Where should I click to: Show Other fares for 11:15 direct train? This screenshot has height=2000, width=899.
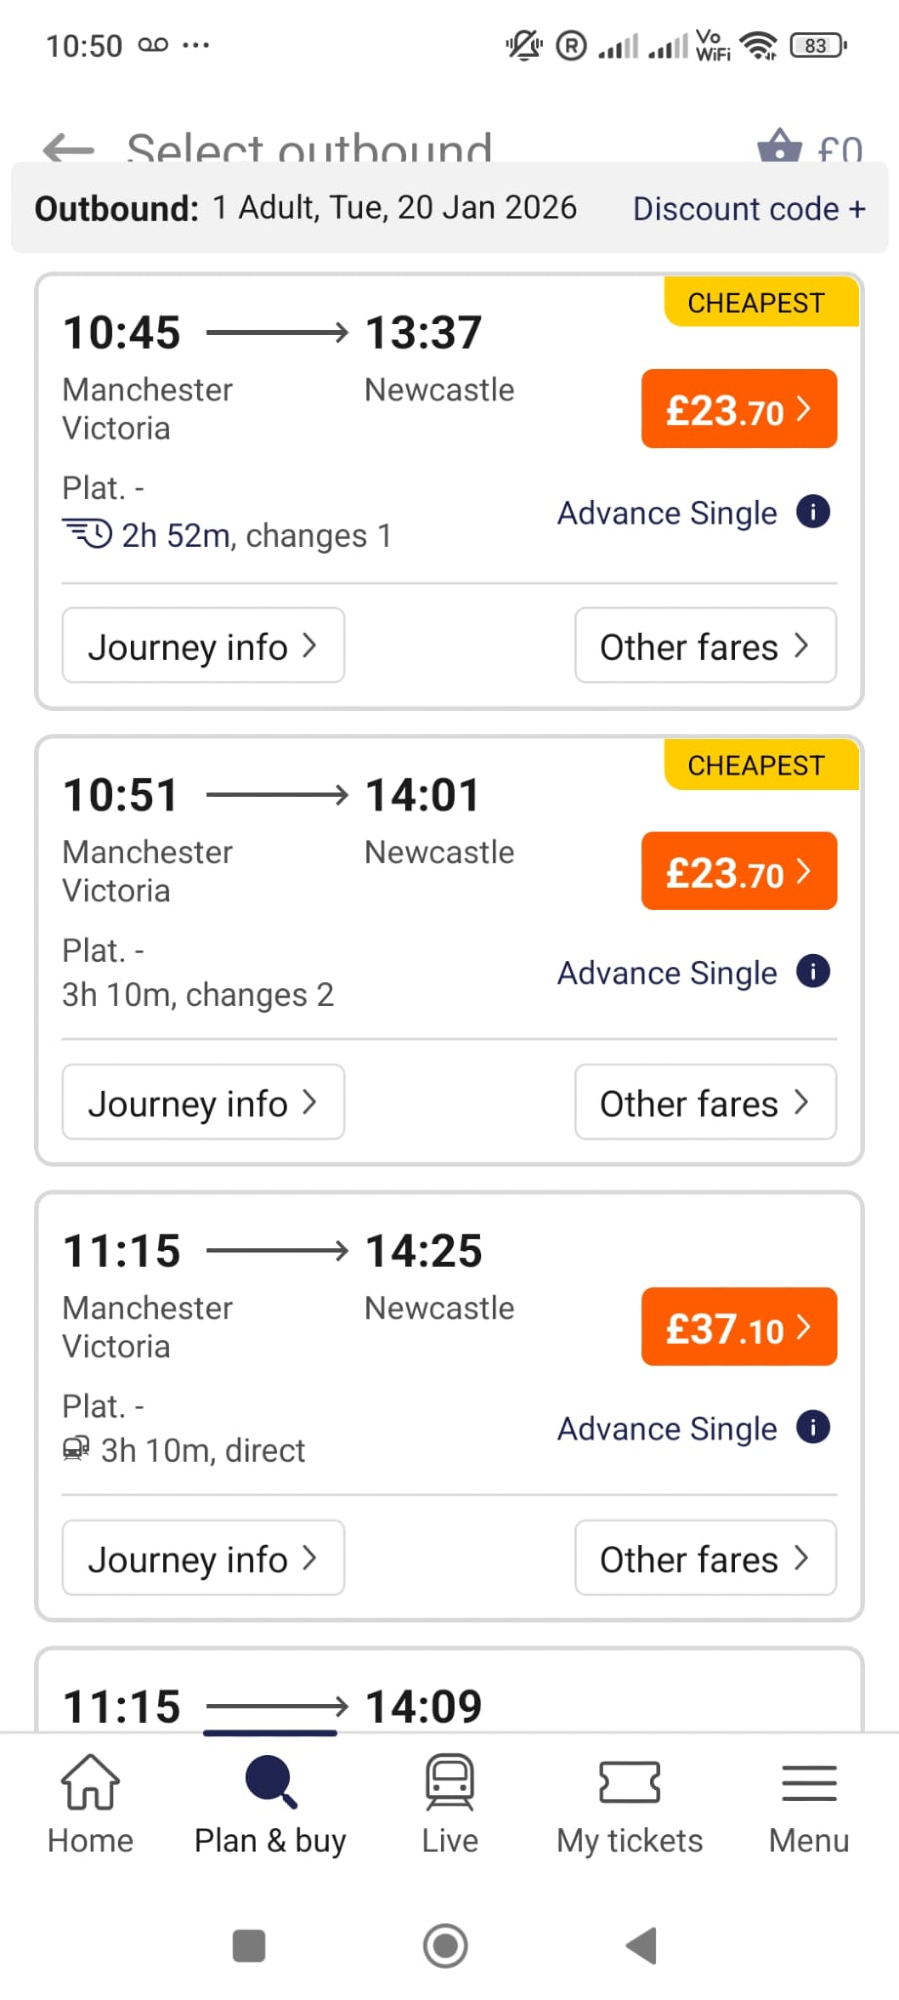point(705,1558)
